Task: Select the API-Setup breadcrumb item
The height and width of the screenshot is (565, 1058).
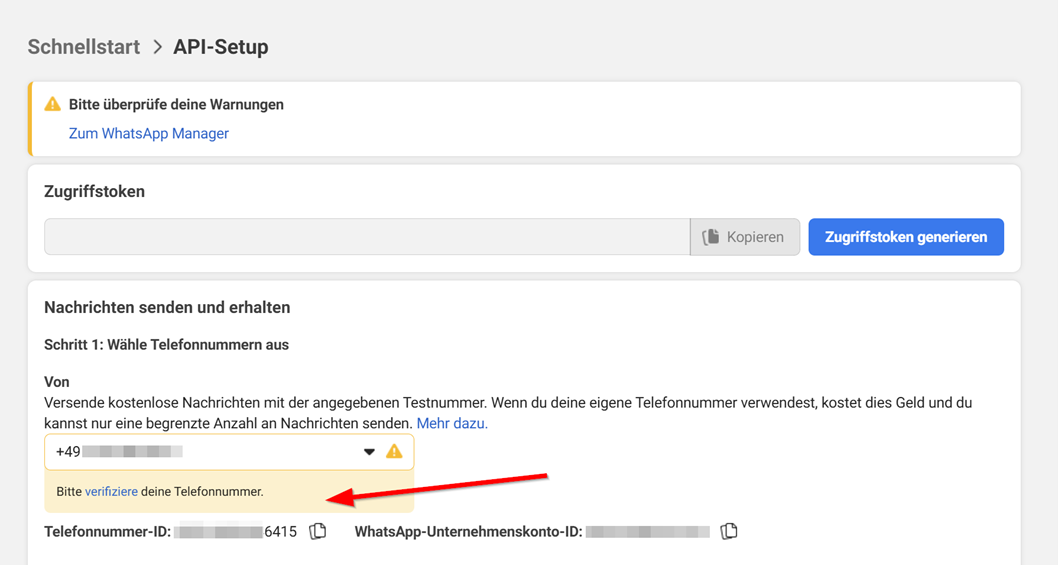Action: [x=221, y=47]
